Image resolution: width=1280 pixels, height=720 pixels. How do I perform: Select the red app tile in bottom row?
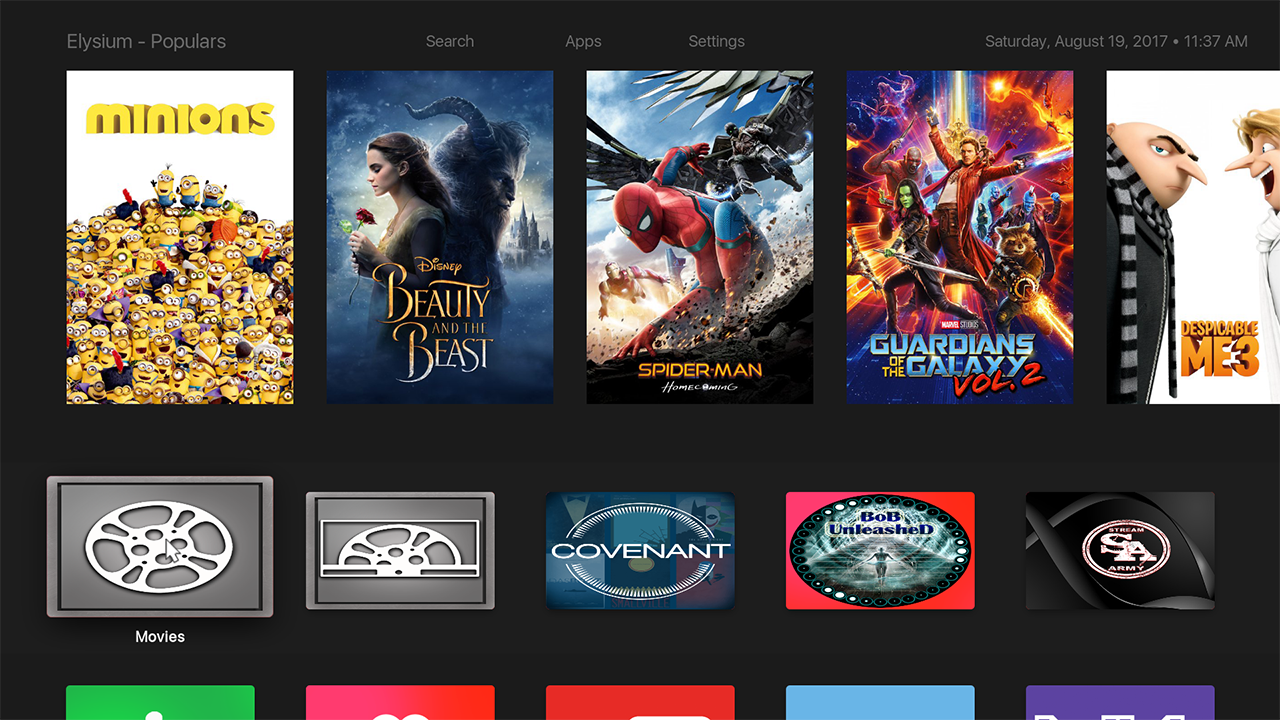[640, 703]
